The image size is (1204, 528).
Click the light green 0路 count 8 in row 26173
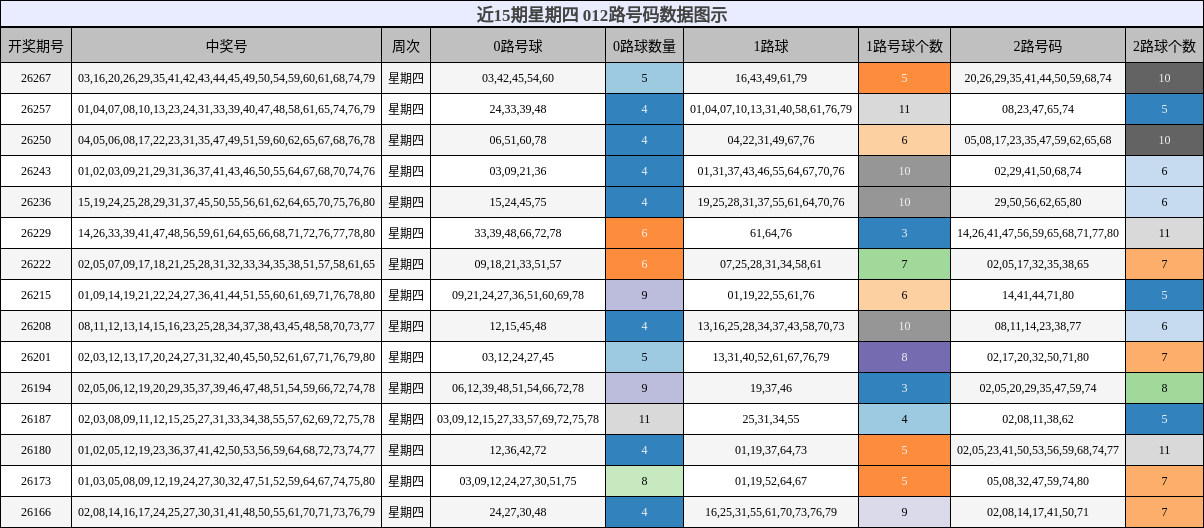tap(644, 481)
